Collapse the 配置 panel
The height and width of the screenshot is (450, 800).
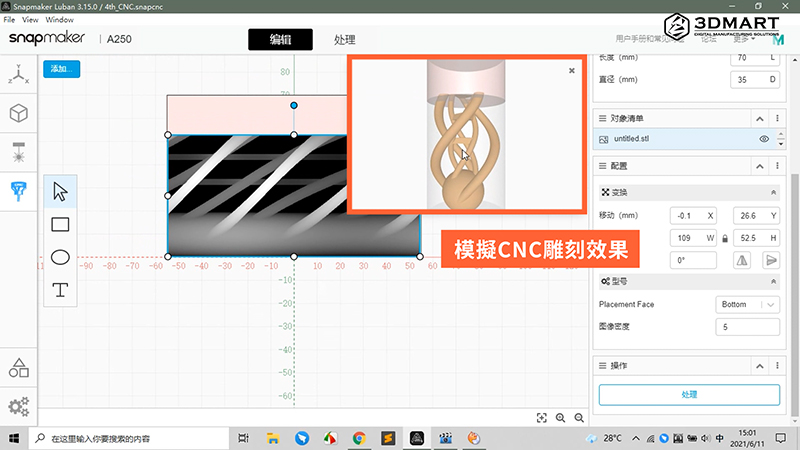point(759,166)
